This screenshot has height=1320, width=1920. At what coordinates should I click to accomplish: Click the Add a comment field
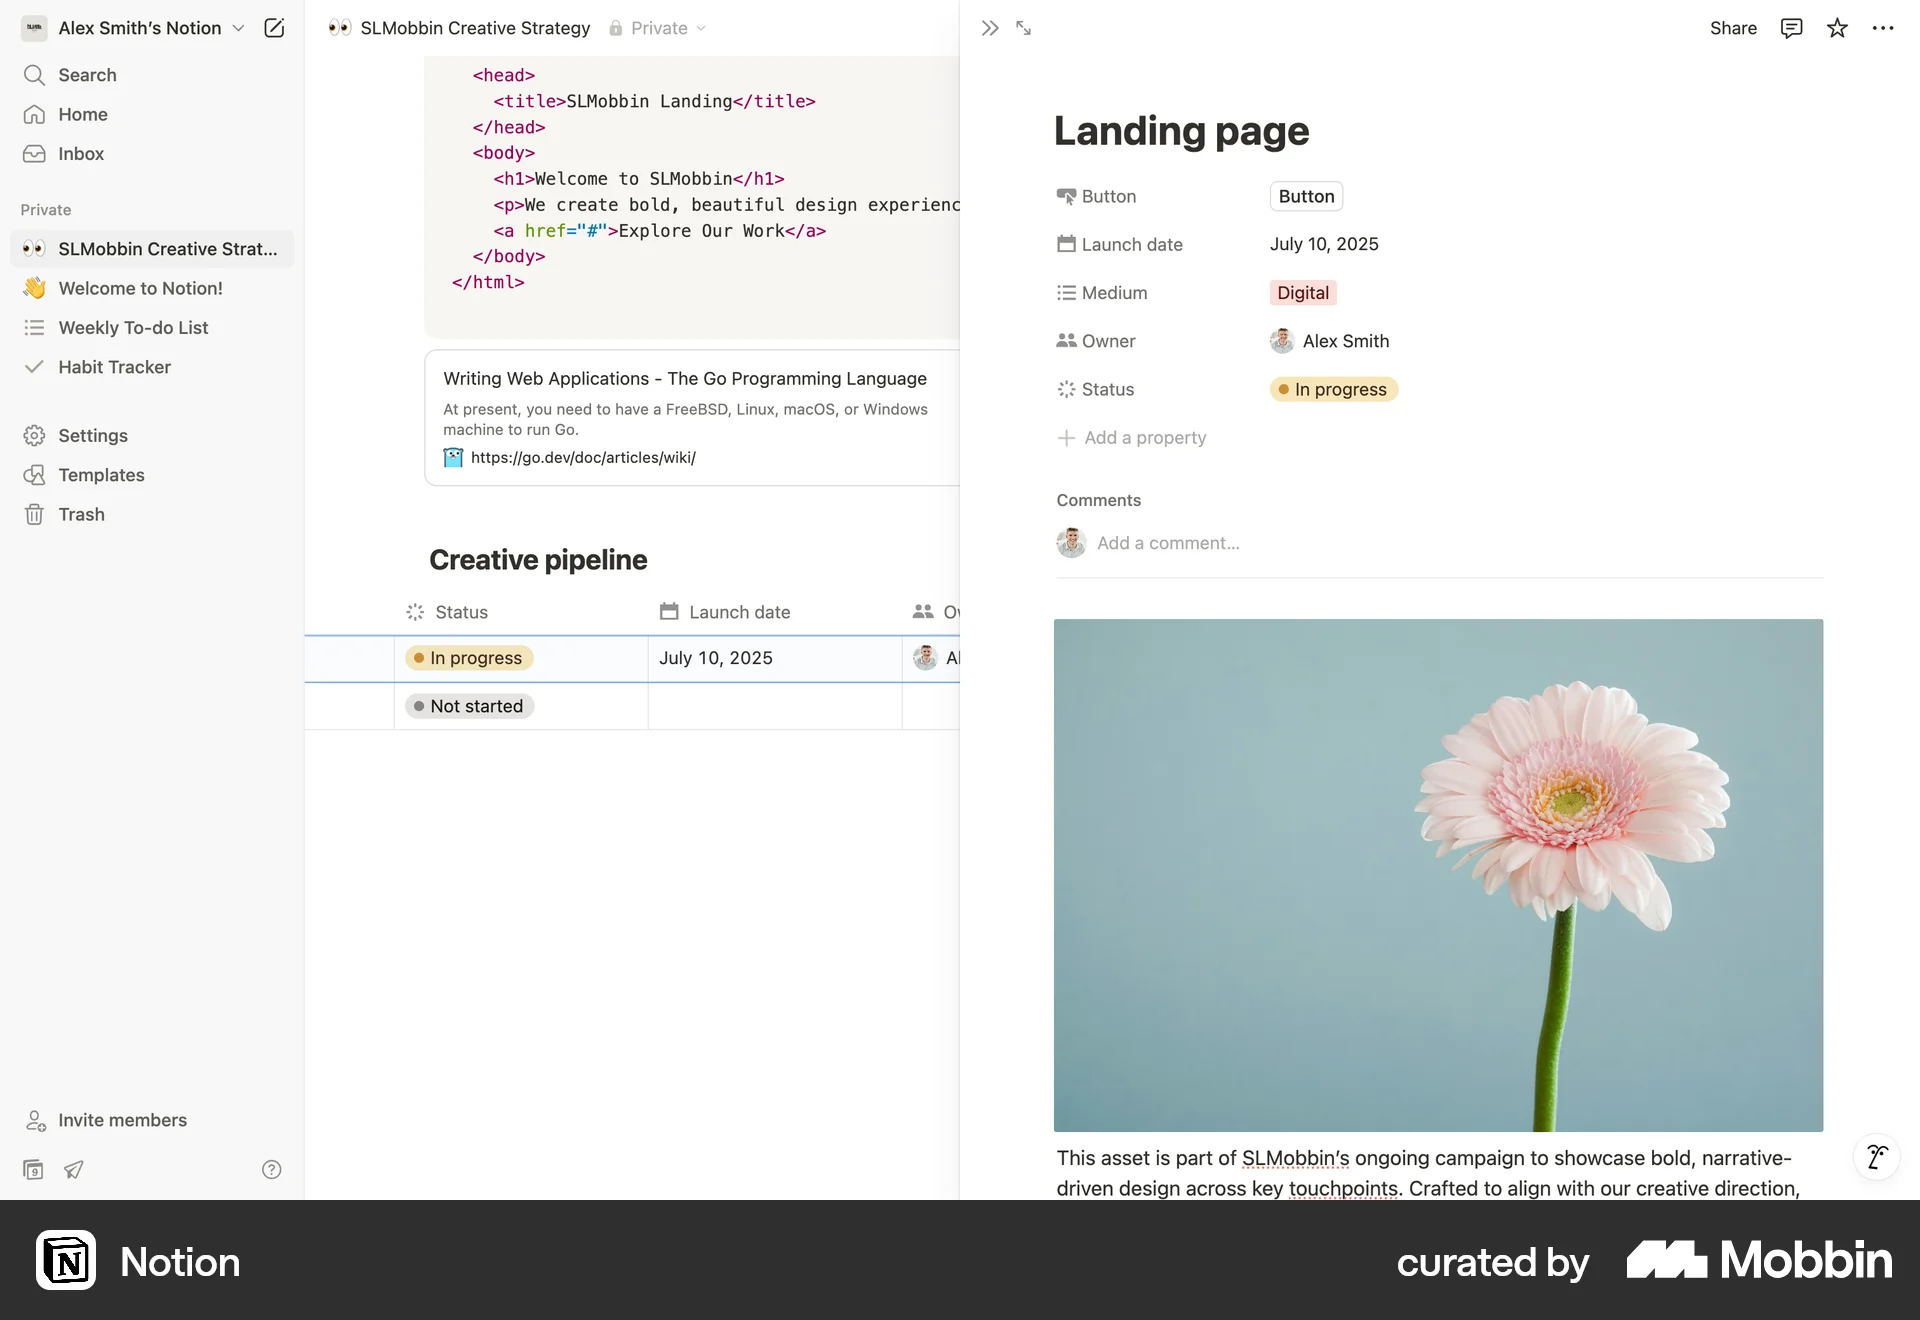1168,543
